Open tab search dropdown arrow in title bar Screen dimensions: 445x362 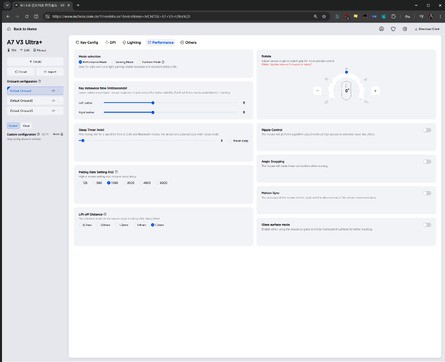pos(7,5)
